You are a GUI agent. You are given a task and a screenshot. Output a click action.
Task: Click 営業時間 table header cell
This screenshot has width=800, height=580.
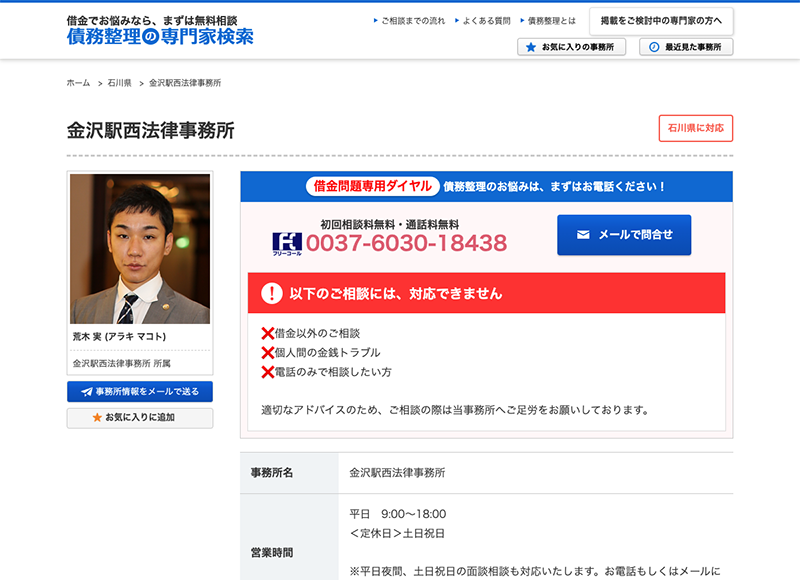(289, 537)
